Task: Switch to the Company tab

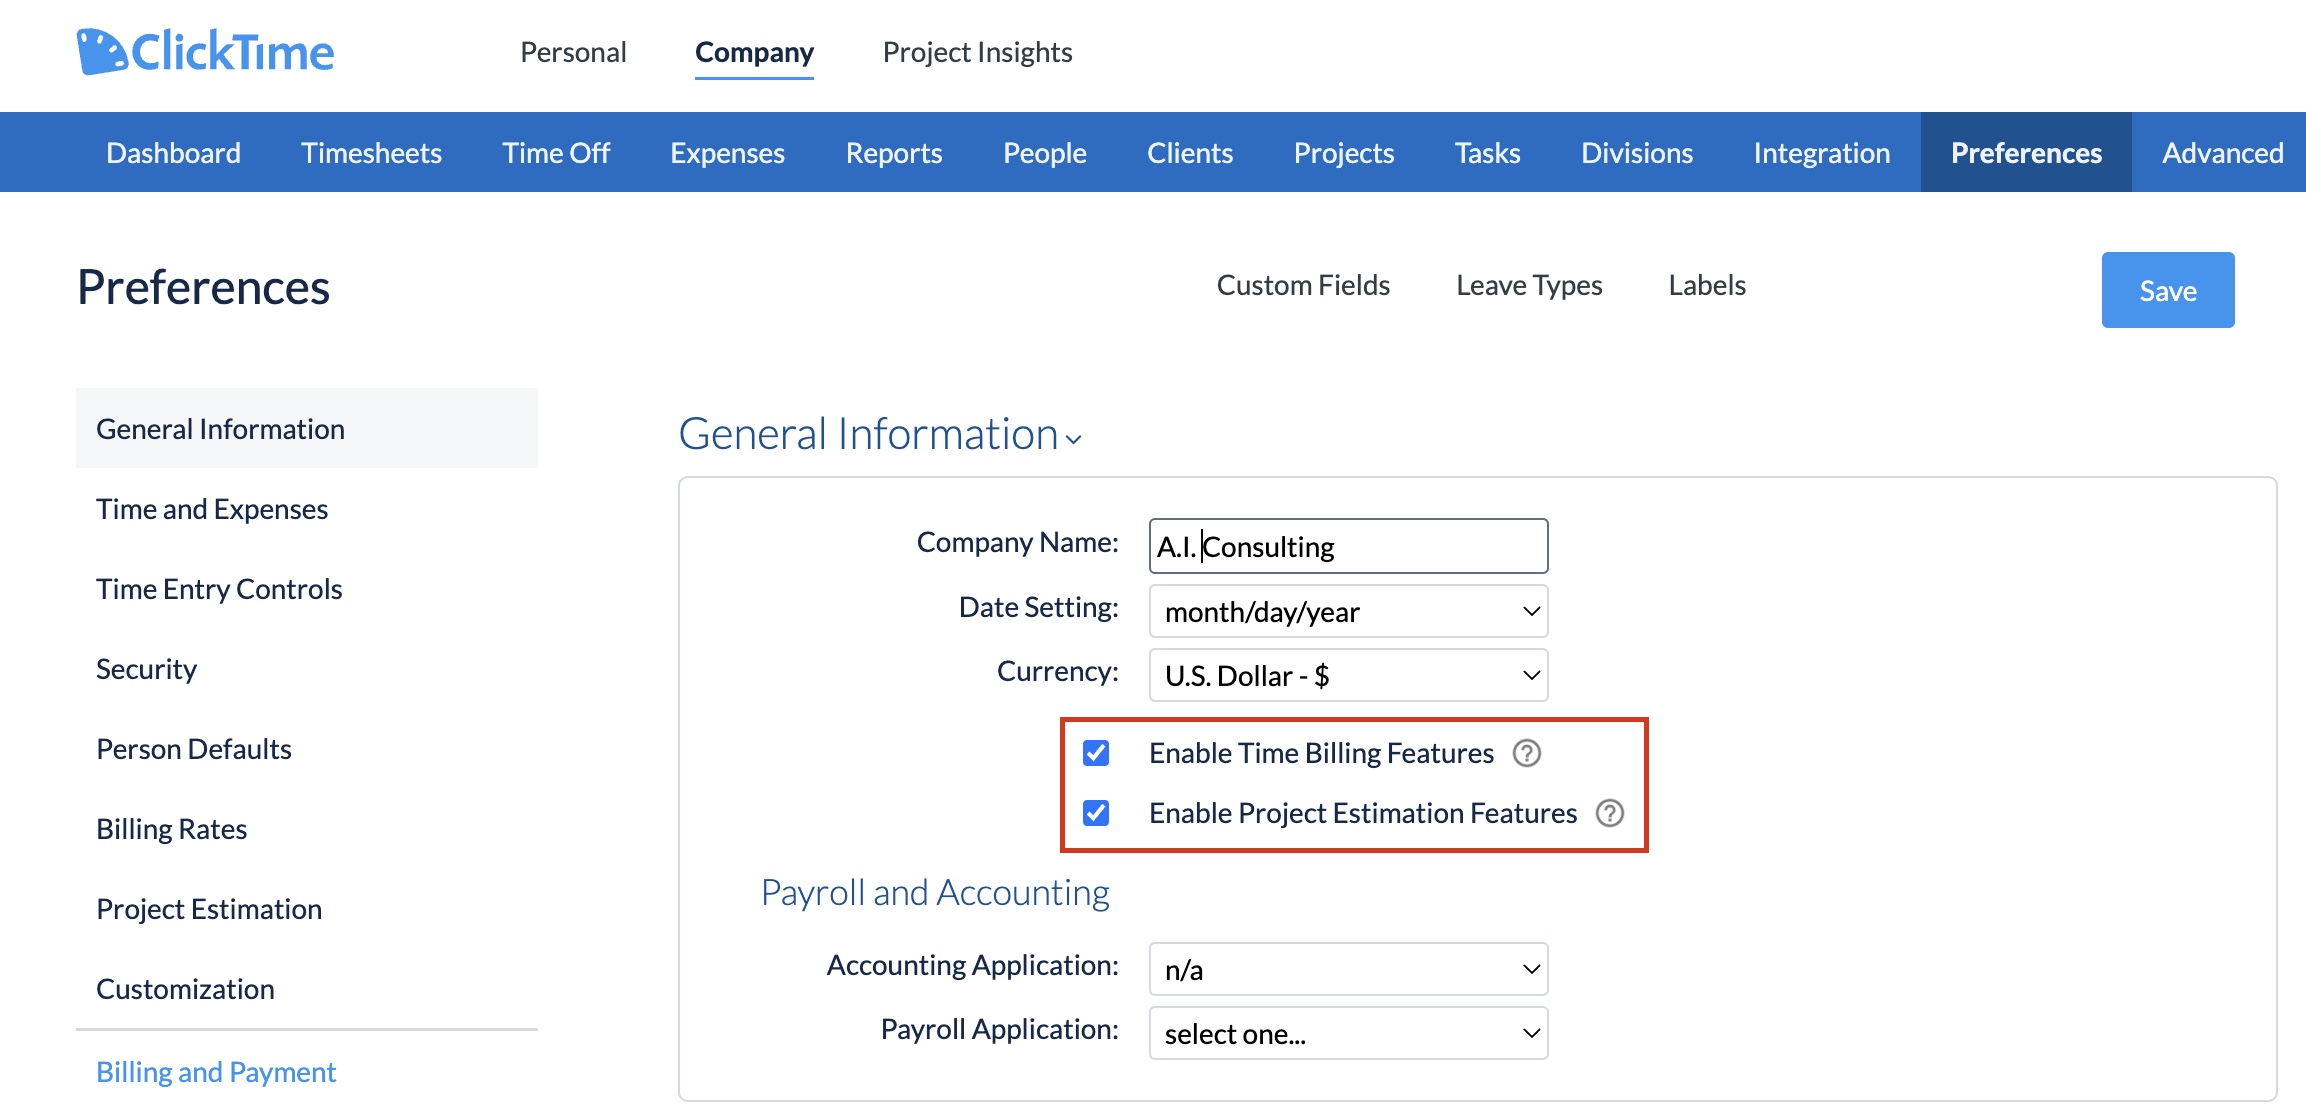Action: coord(754,51)
